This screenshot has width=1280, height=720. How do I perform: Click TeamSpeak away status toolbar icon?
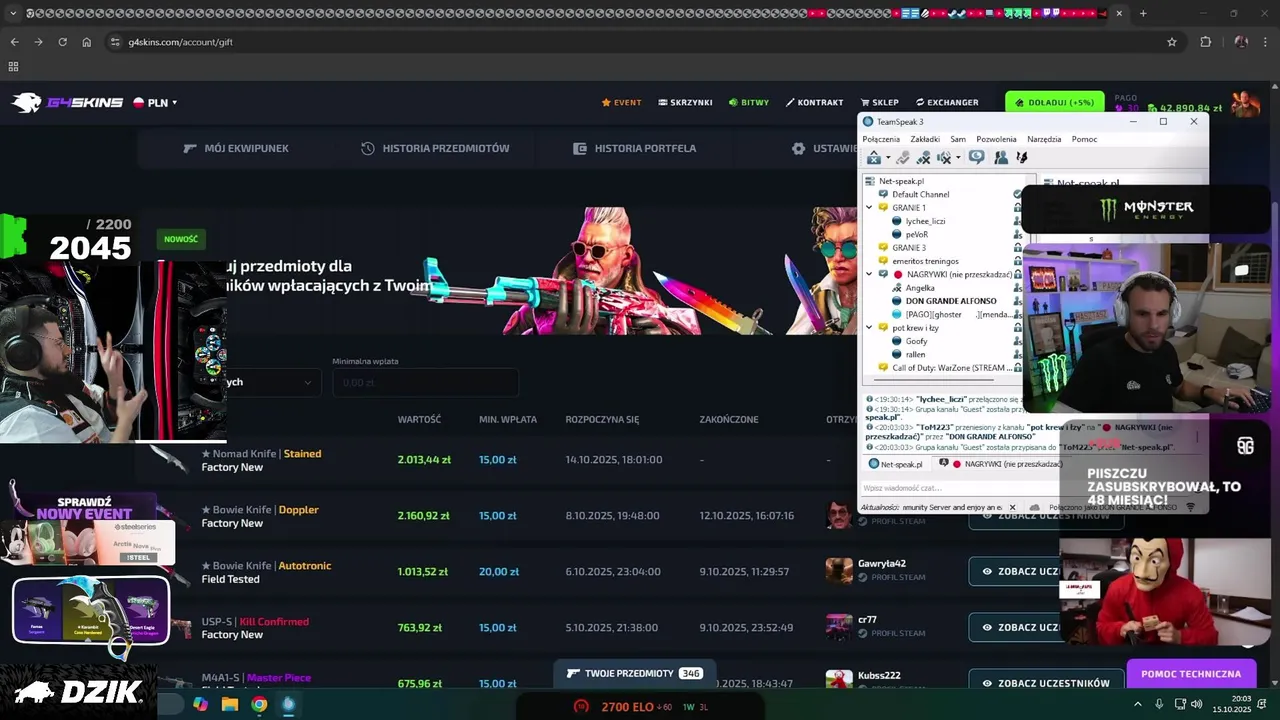pyautogui.click(x=874, y=158)
